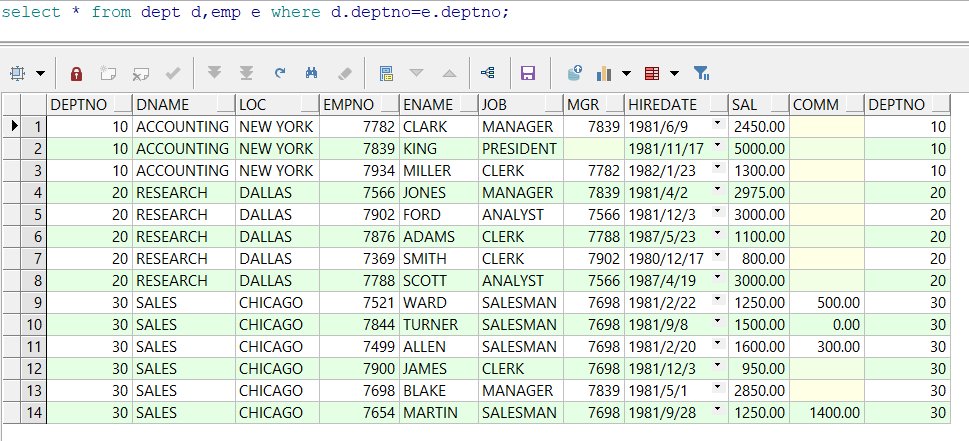This screenshot has width=969, height=441.
Task: Click the binoculars find icon
Action: pos(311,74)
